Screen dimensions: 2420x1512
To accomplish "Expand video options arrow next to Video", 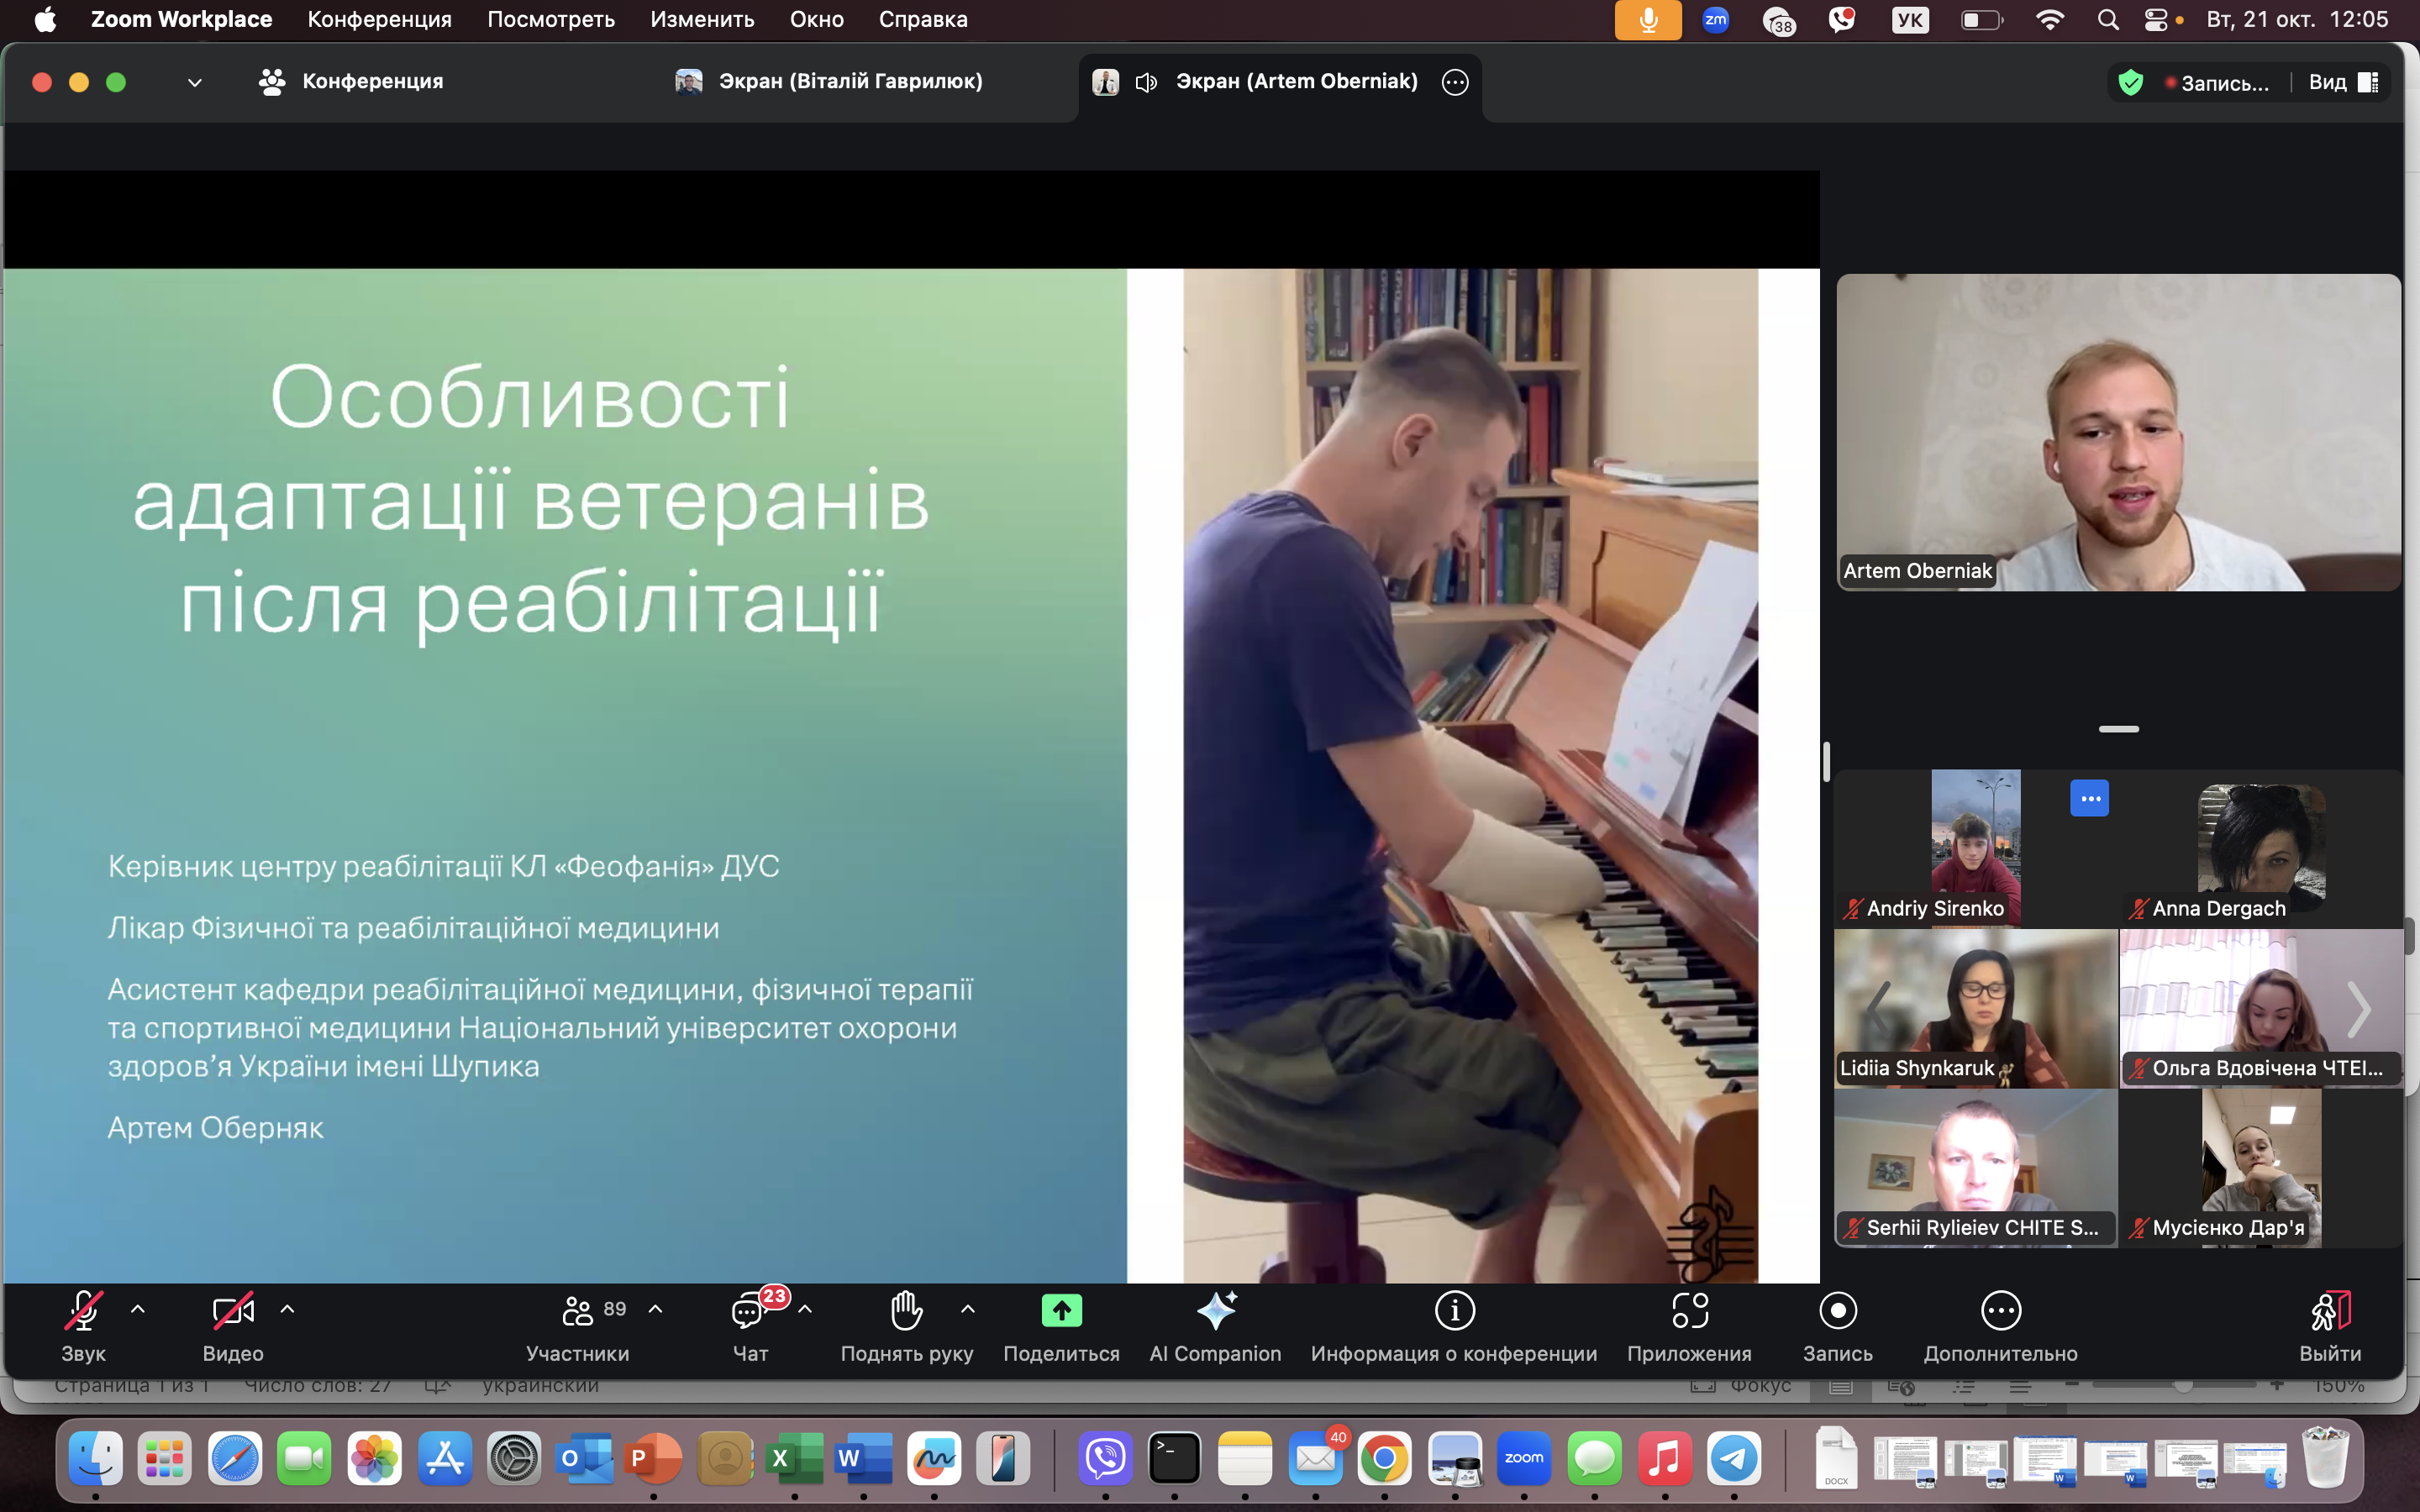I will click(x=287, y=1309).
